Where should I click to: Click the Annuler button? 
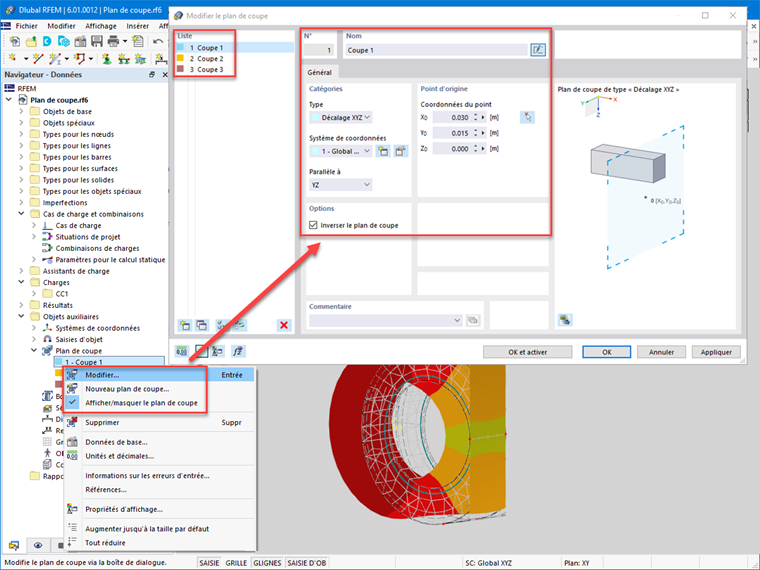click(x=661, y=352)
